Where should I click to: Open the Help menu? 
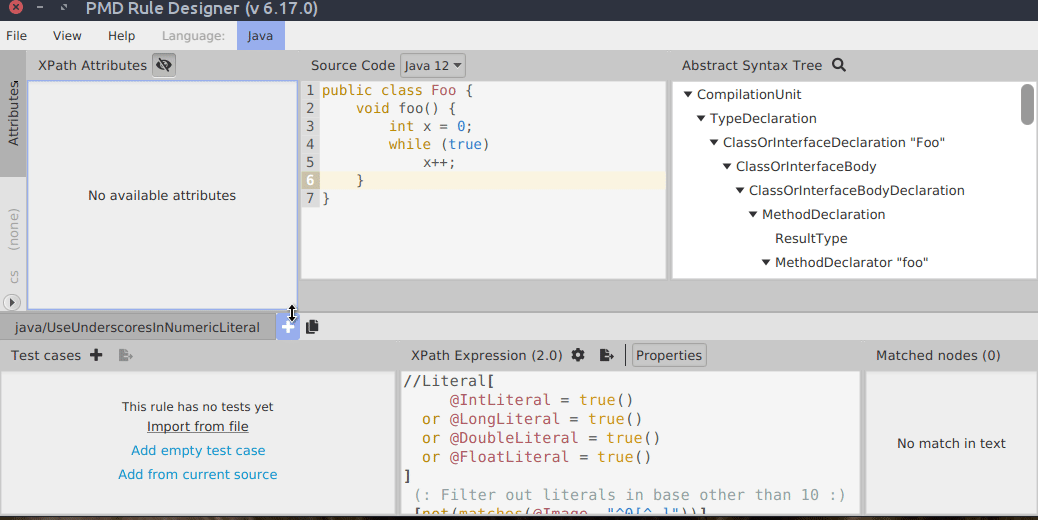tap(121, 36)
